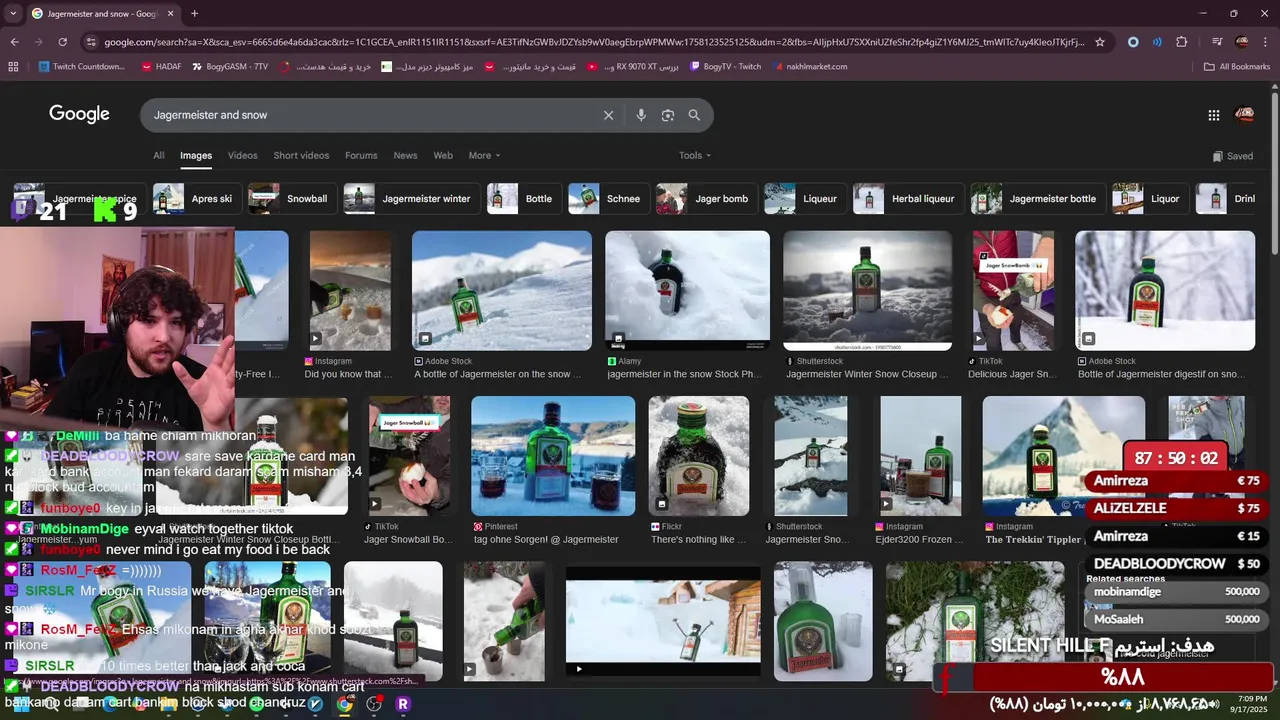Filter by Bottle chip
1280x720 pixels.
(x=523, y=199)
